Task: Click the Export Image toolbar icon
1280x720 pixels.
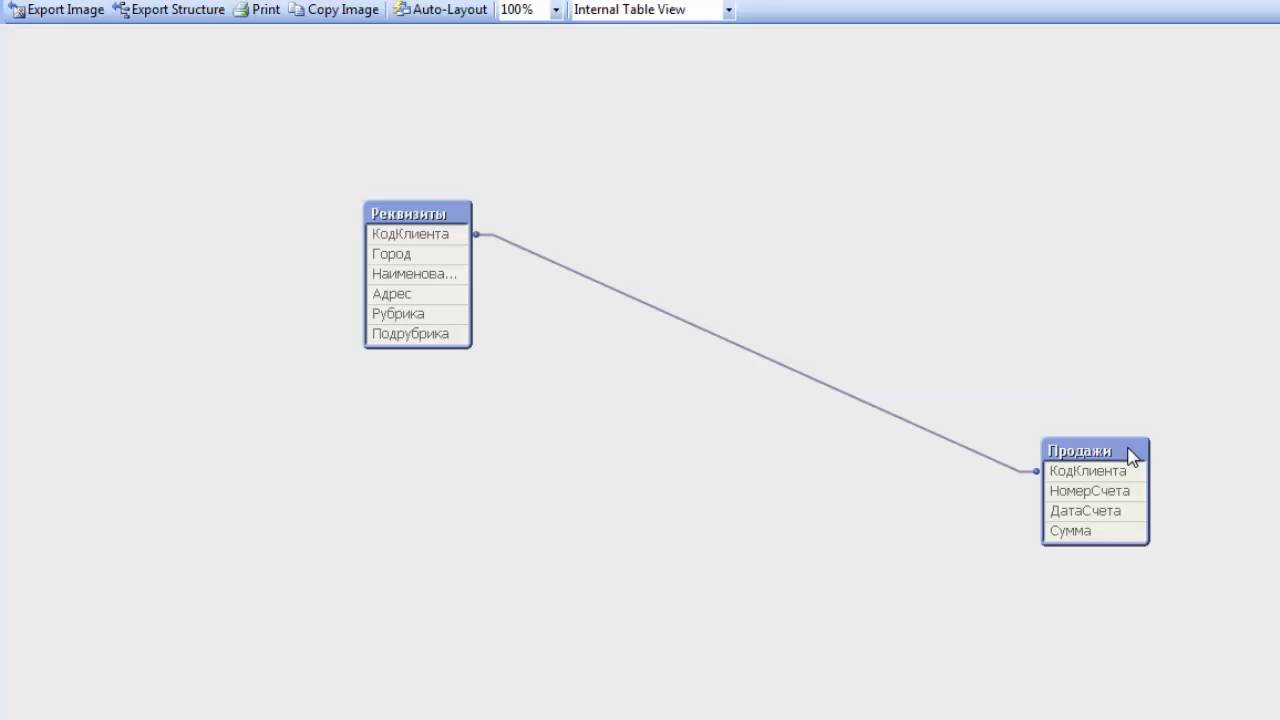Action: tap(17, 10)
